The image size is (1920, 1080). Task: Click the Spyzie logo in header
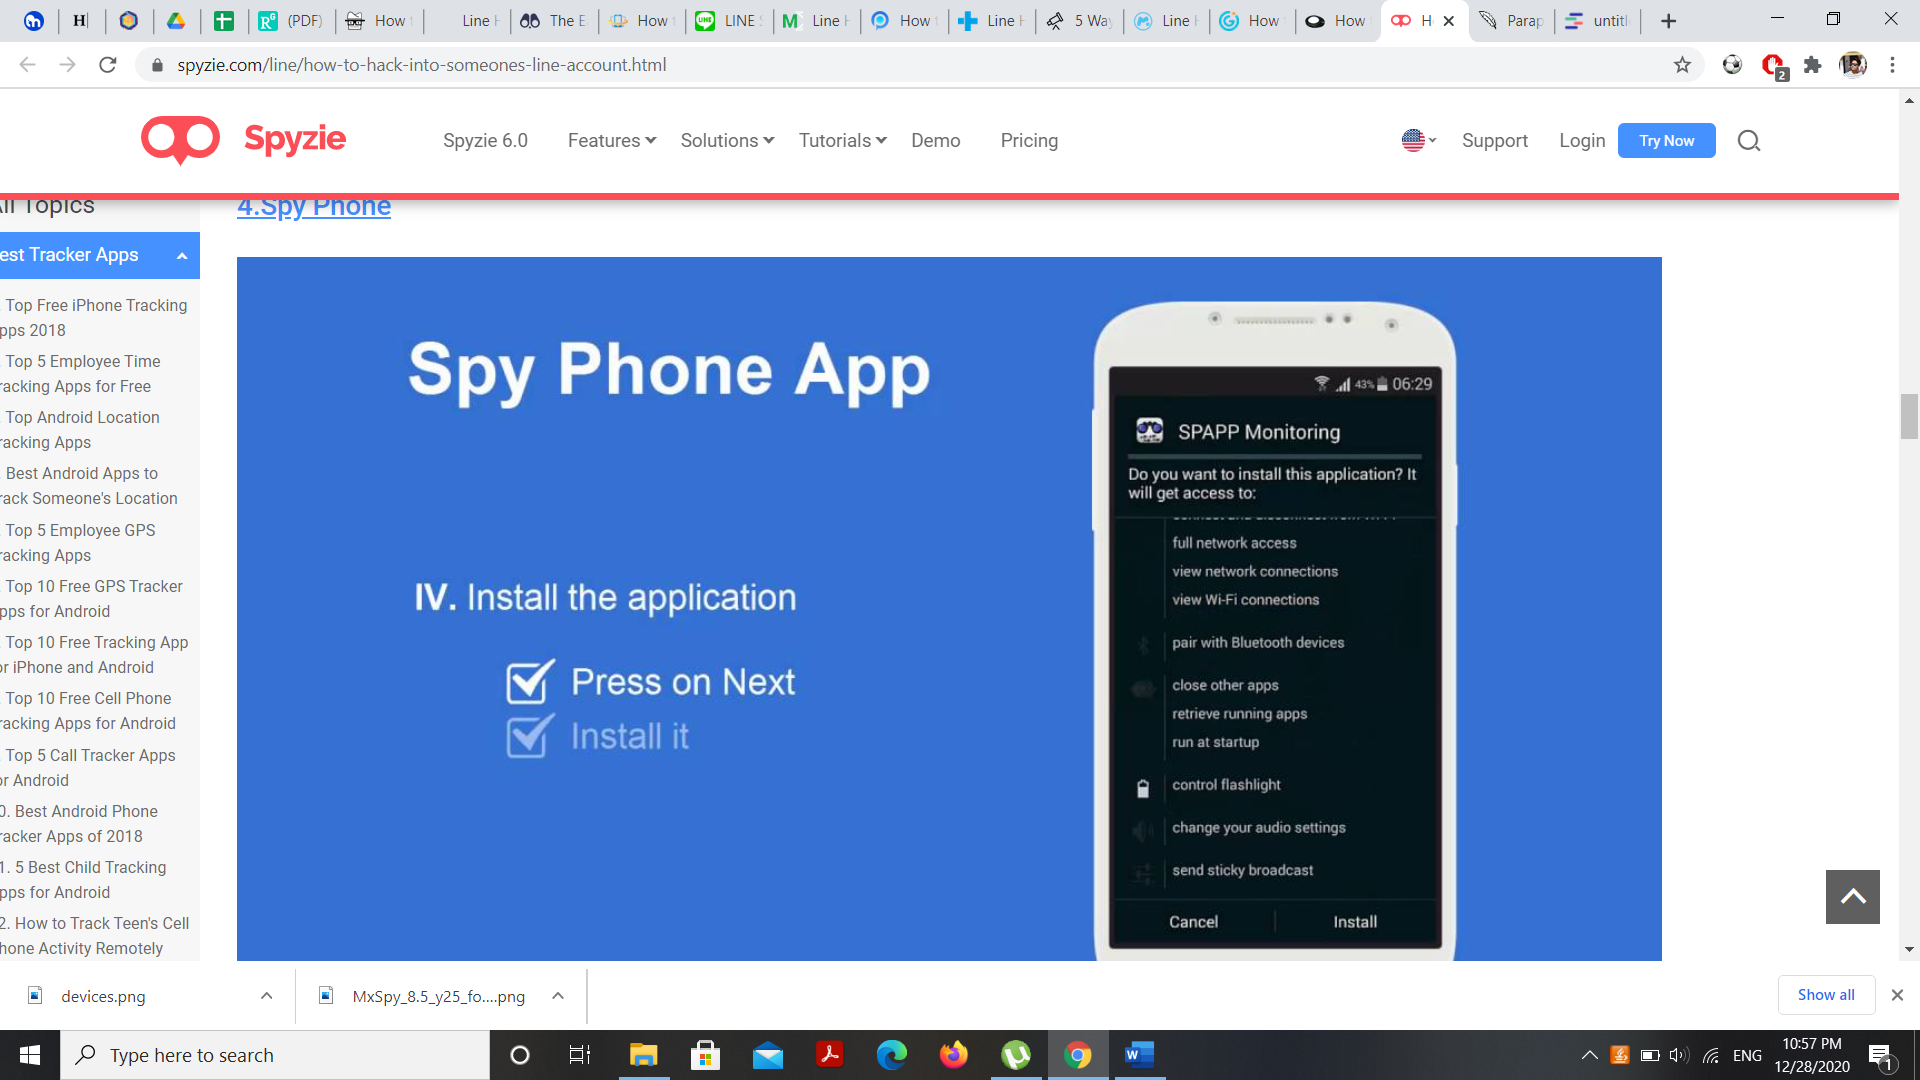pos(244,140)
